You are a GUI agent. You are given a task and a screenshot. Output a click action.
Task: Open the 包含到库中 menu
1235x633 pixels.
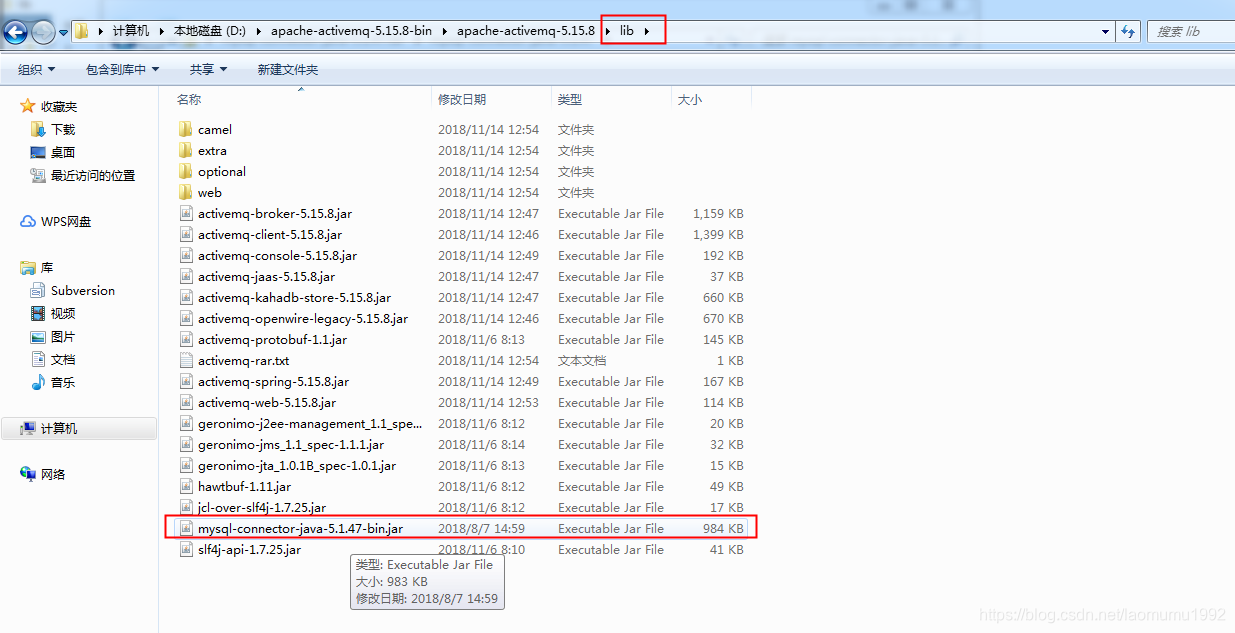[122, 69]
